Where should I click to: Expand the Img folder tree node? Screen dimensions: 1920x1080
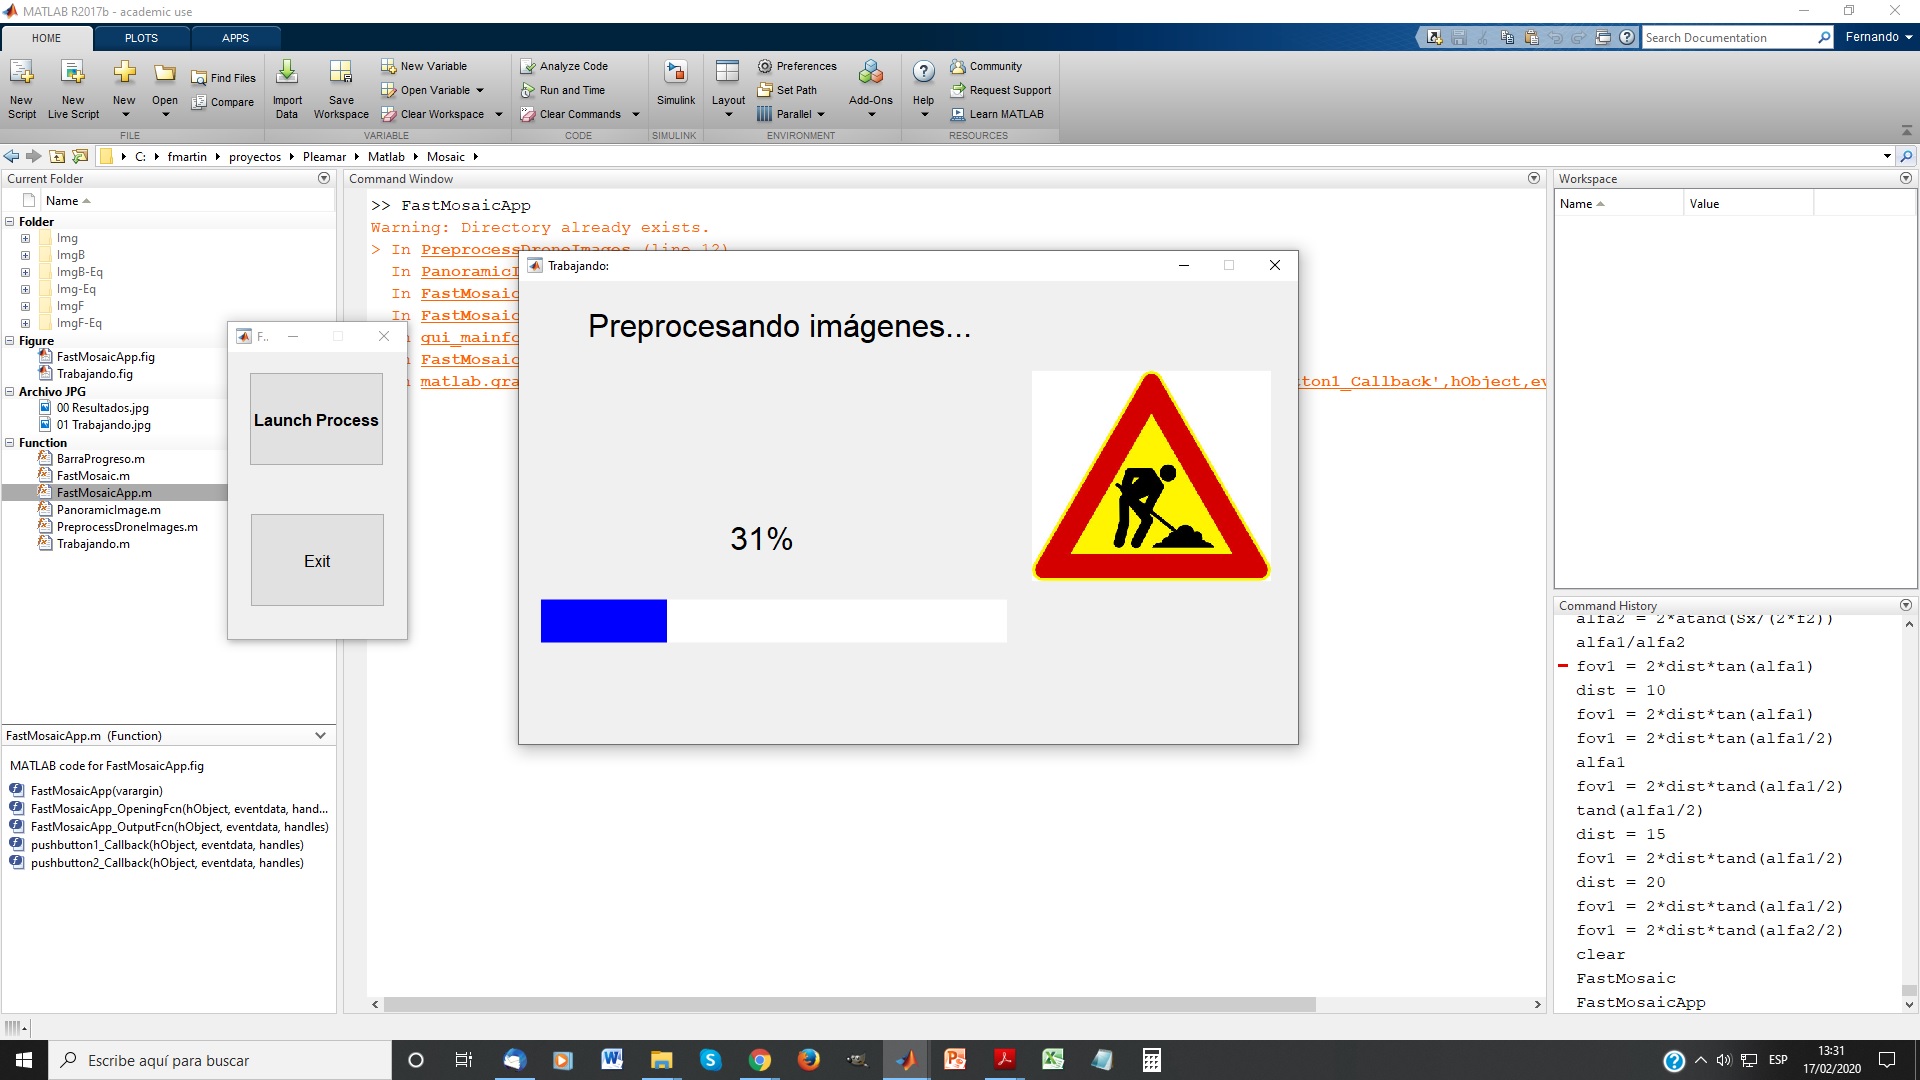pyautogui.click(x=25, y=239)
